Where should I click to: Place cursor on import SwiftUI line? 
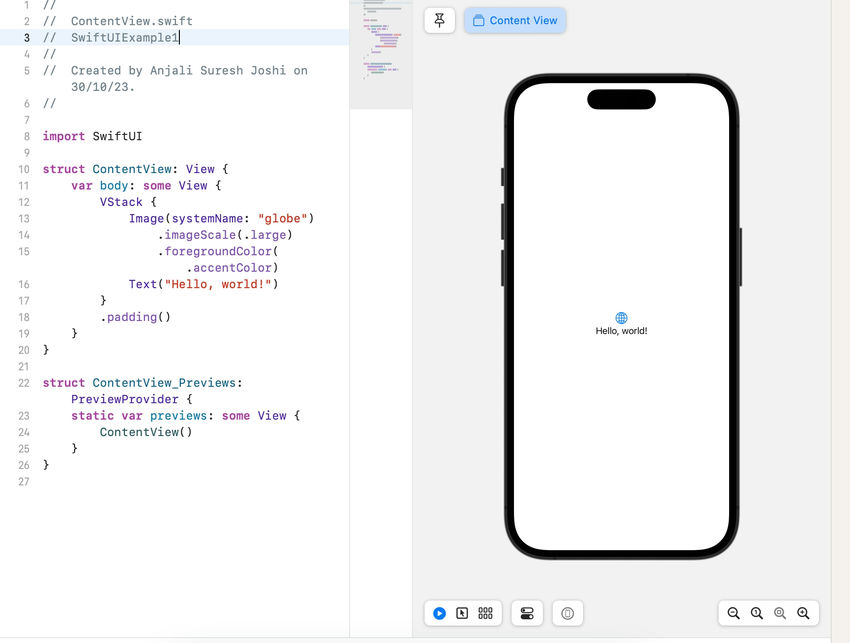tap(92, 136)
